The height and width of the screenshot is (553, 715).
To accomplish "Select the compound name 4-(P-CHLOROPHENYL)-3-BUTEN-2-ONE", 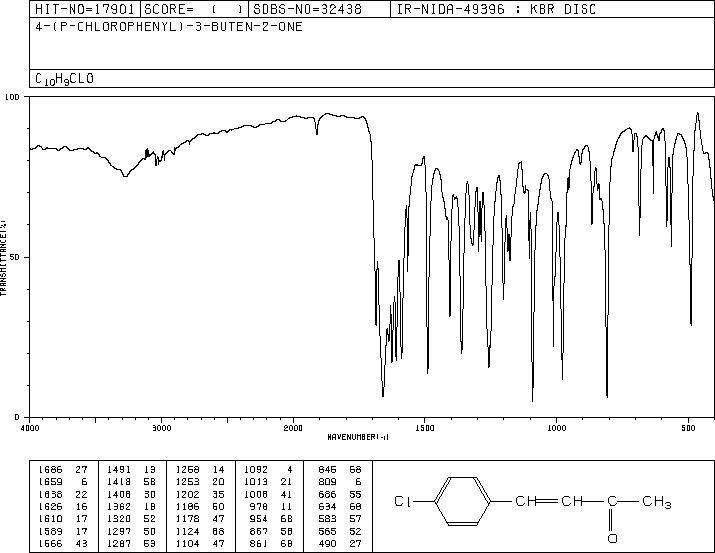I will coord(169,27).
